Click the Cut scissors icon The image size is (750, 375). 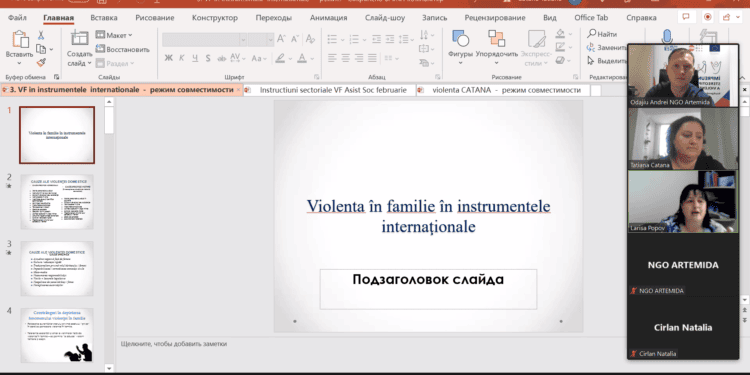41,35
